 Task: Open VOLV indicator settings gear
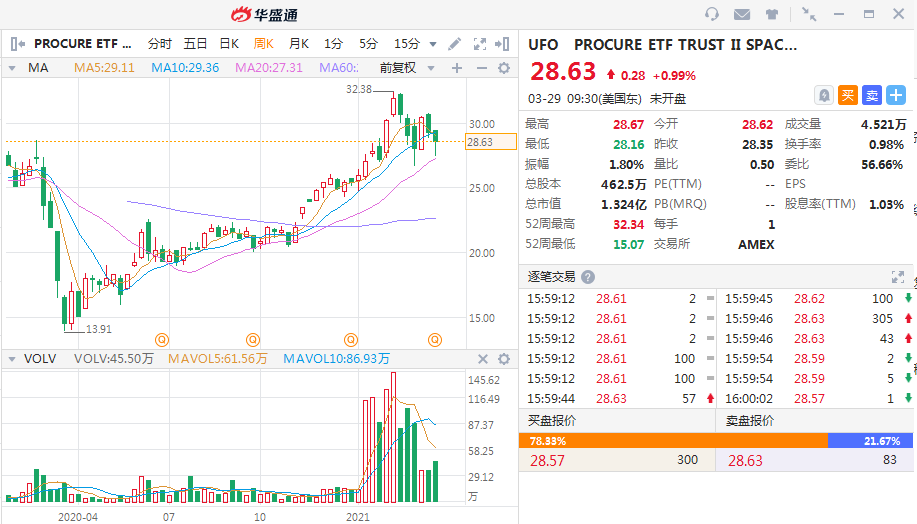[x=504, y=359]
